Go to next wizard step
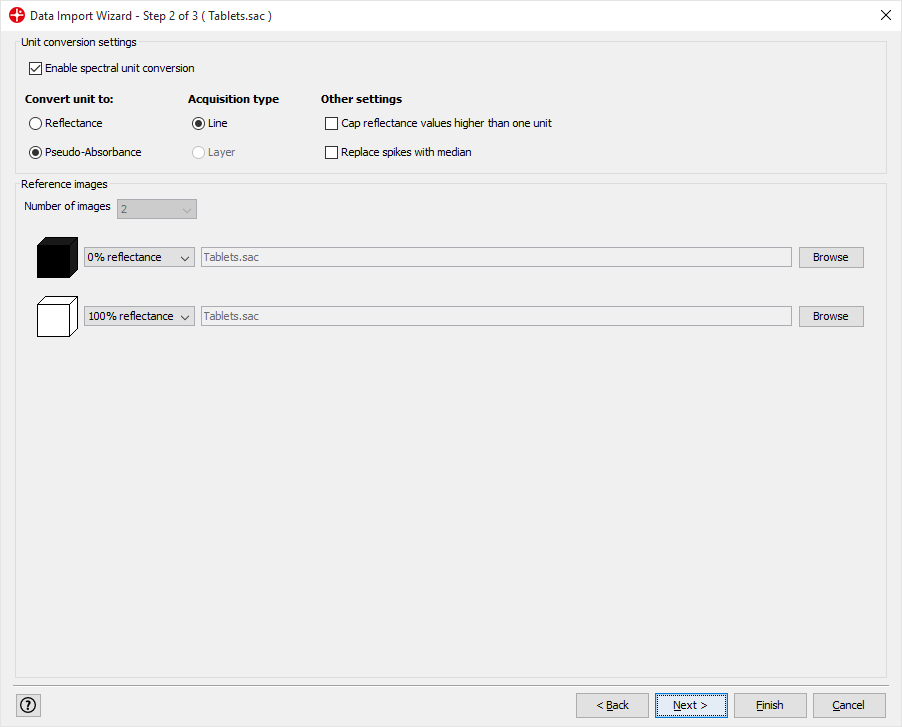The width and height of the screenshot is (902, 727). click(690, 705)
